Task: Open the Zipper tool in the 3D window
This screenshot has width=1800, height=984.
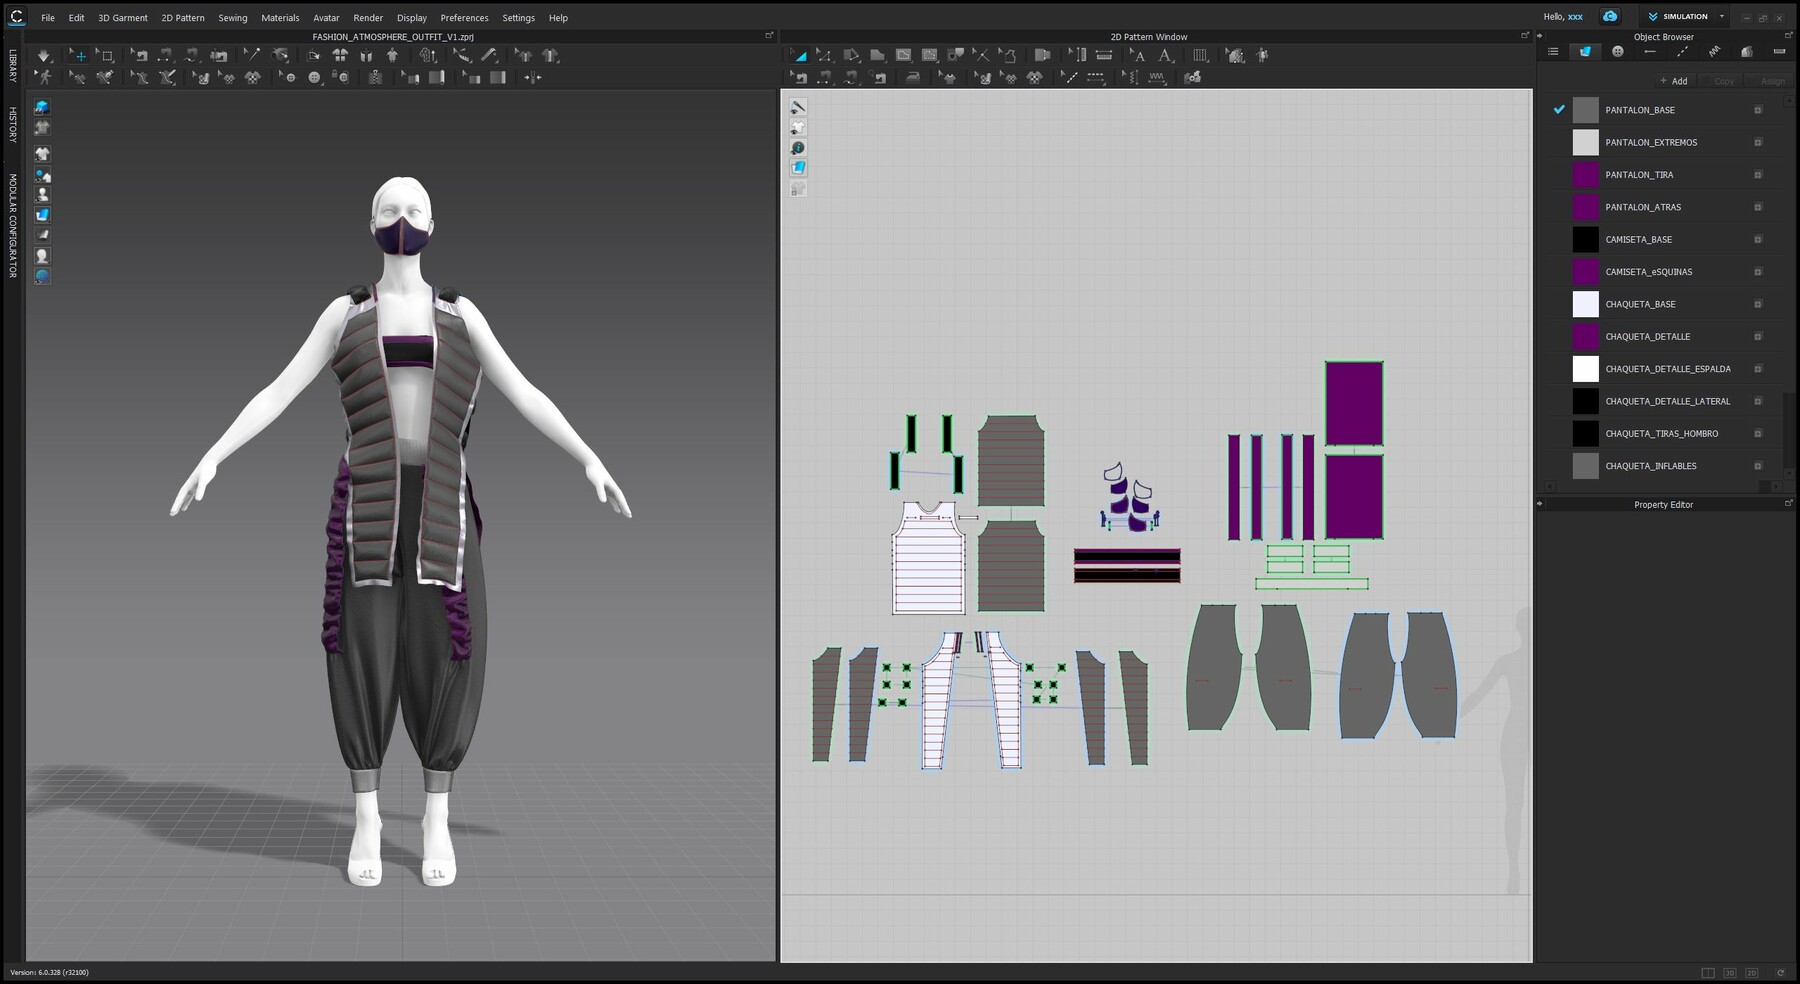Action: pyautogui.click(x=376, y=77)
